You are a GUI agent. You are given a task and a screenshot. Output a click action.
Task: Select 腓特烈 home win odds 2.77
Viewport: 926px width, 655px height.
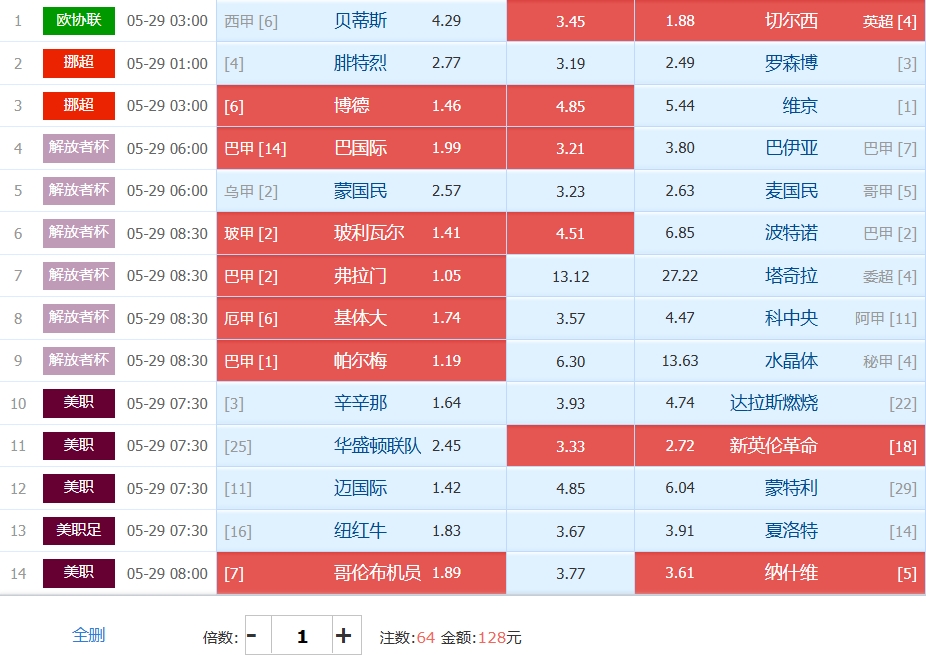tap(361, 63)
